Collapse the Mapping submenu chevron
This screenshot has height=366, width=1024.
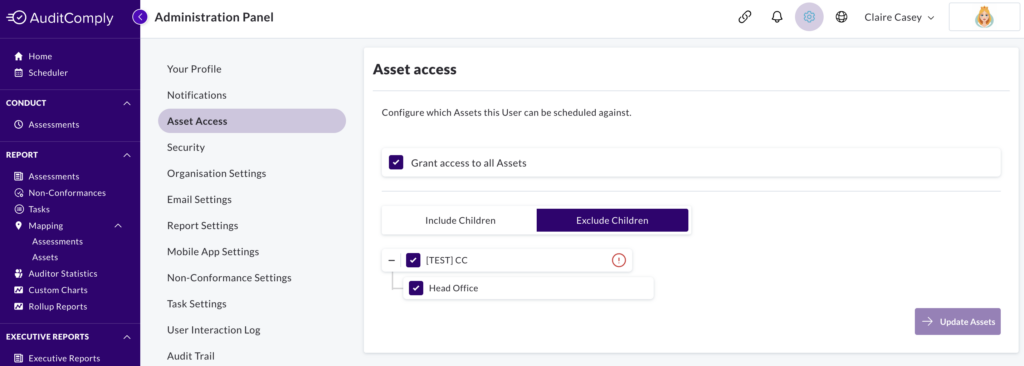(118, 226)
